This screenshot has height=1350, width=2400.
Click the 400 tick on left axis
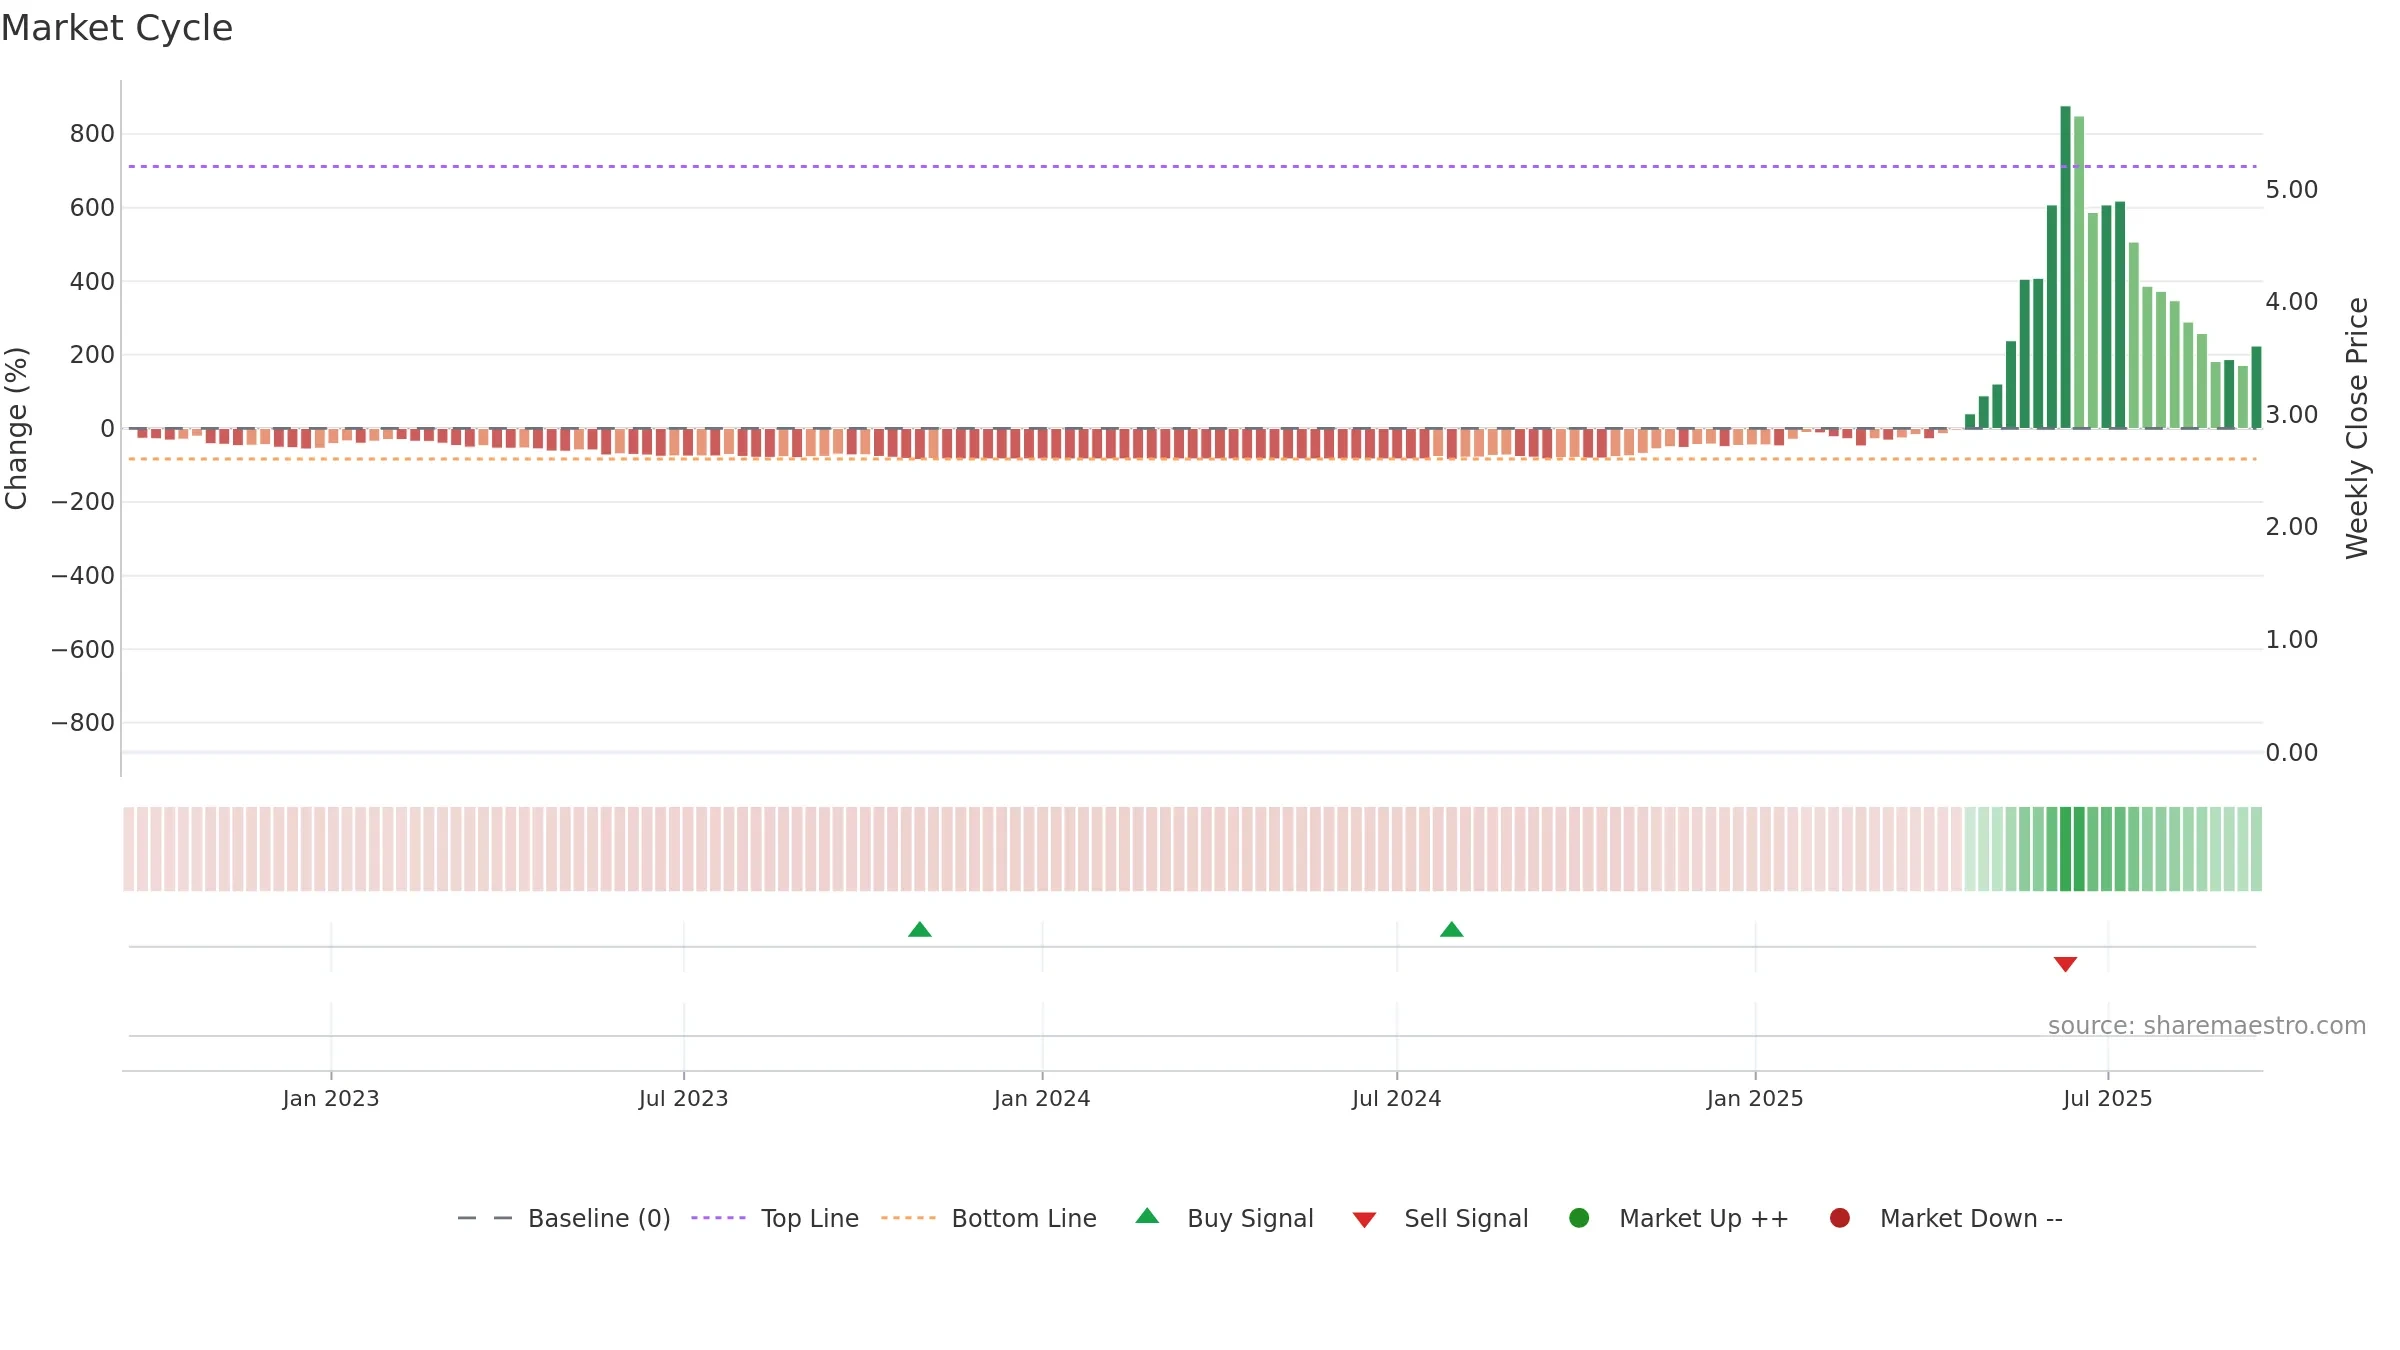pos(92,282)
